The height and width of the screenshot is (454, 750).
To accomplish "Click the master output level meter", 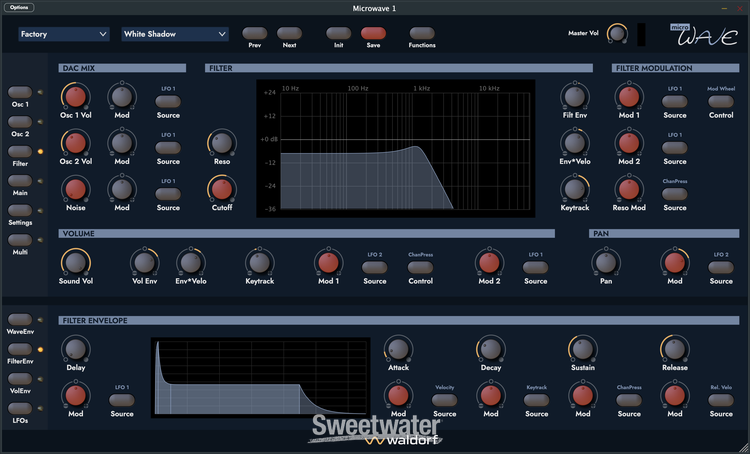I will pyautogui.click(x=641, y=34).
